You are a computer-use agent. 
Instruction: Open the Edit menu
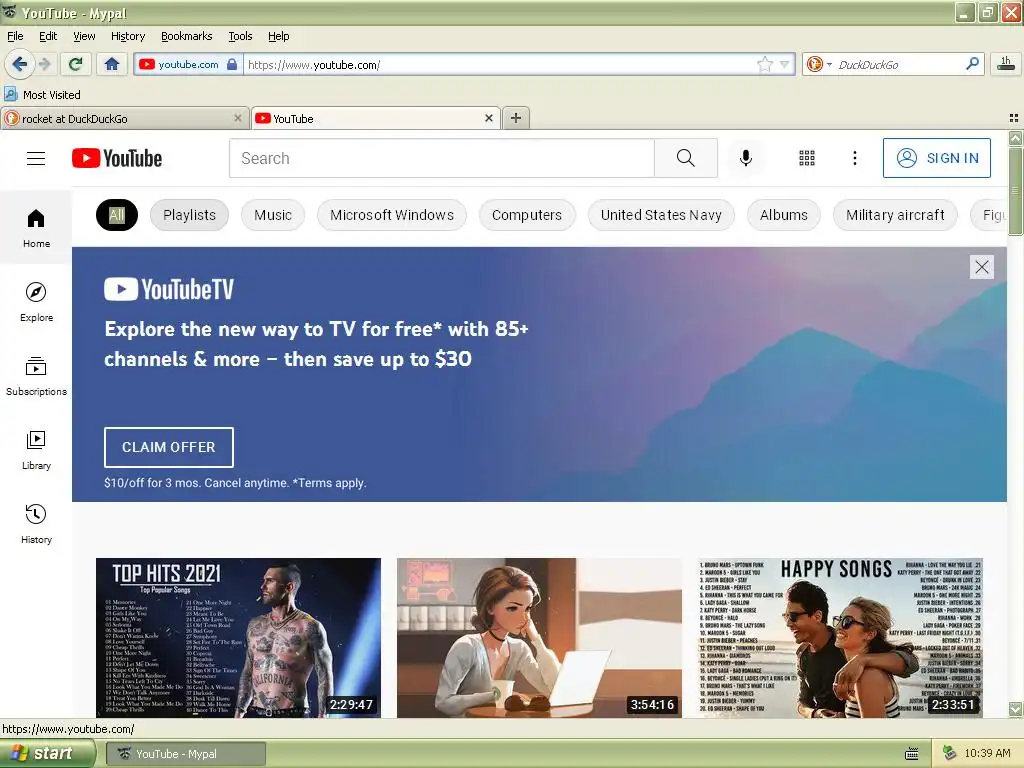tap(48, 36)
